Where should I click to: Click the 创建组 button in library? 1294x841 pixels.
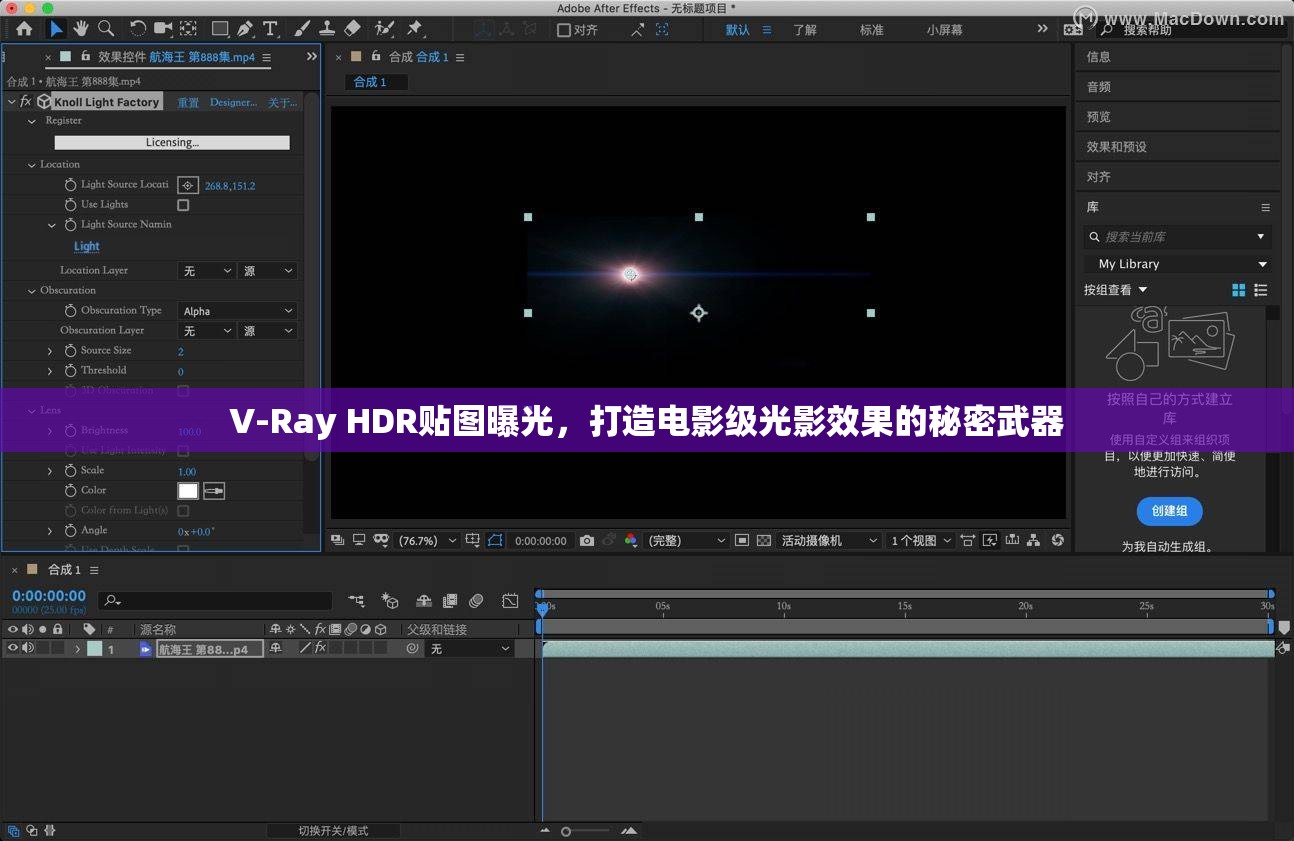point(1169,511)
